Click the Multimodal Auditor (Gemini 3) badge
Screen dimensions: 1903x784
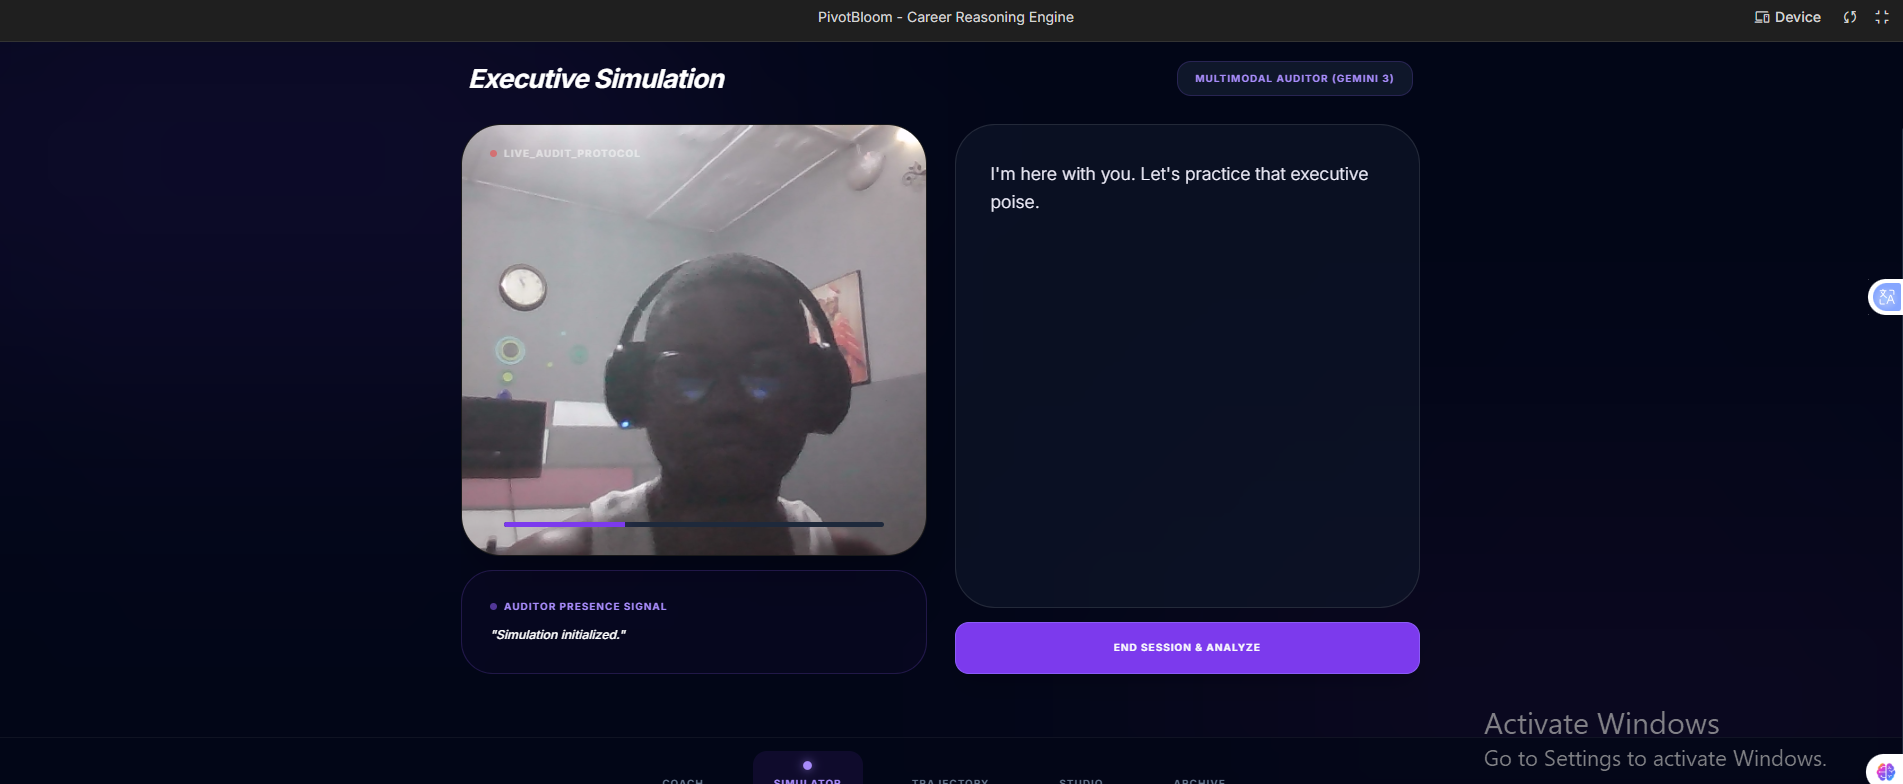(1294, 78)
